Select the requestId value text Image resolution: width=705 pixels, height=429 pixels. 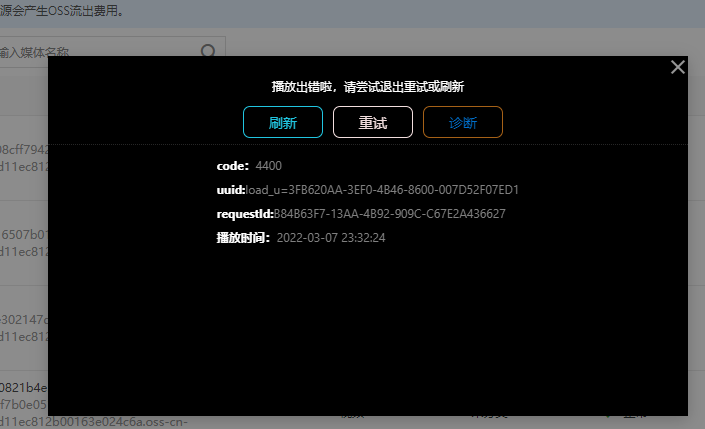390,214
